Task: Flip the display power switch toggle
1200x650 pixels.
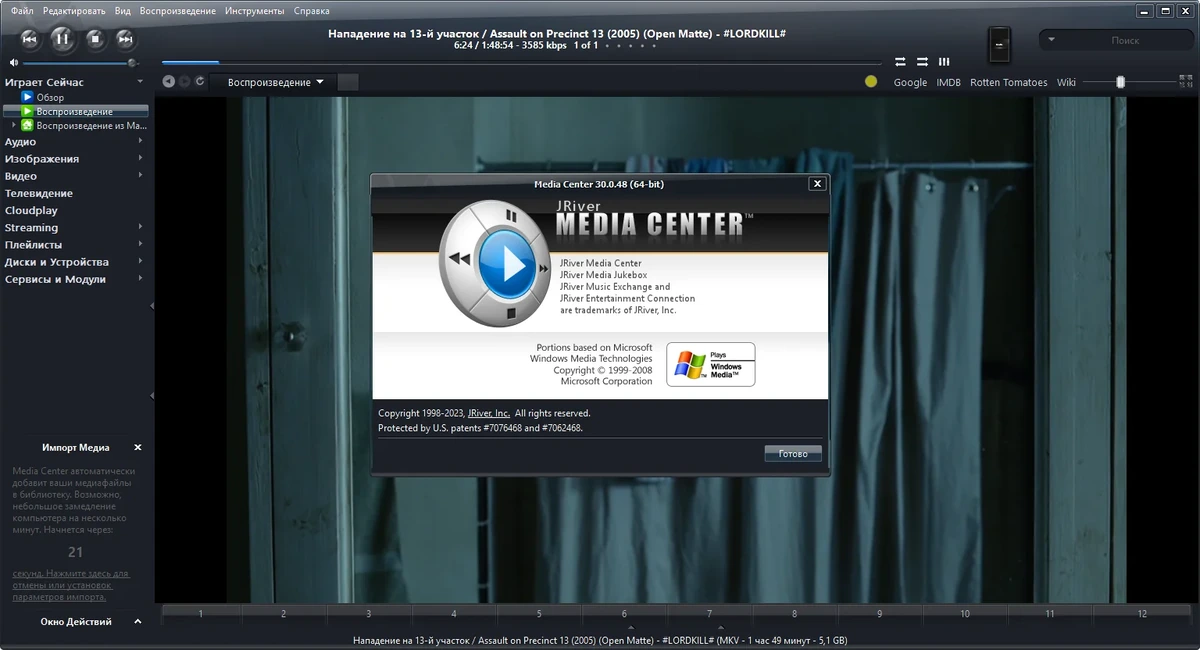Action: tap(1000, 44)
